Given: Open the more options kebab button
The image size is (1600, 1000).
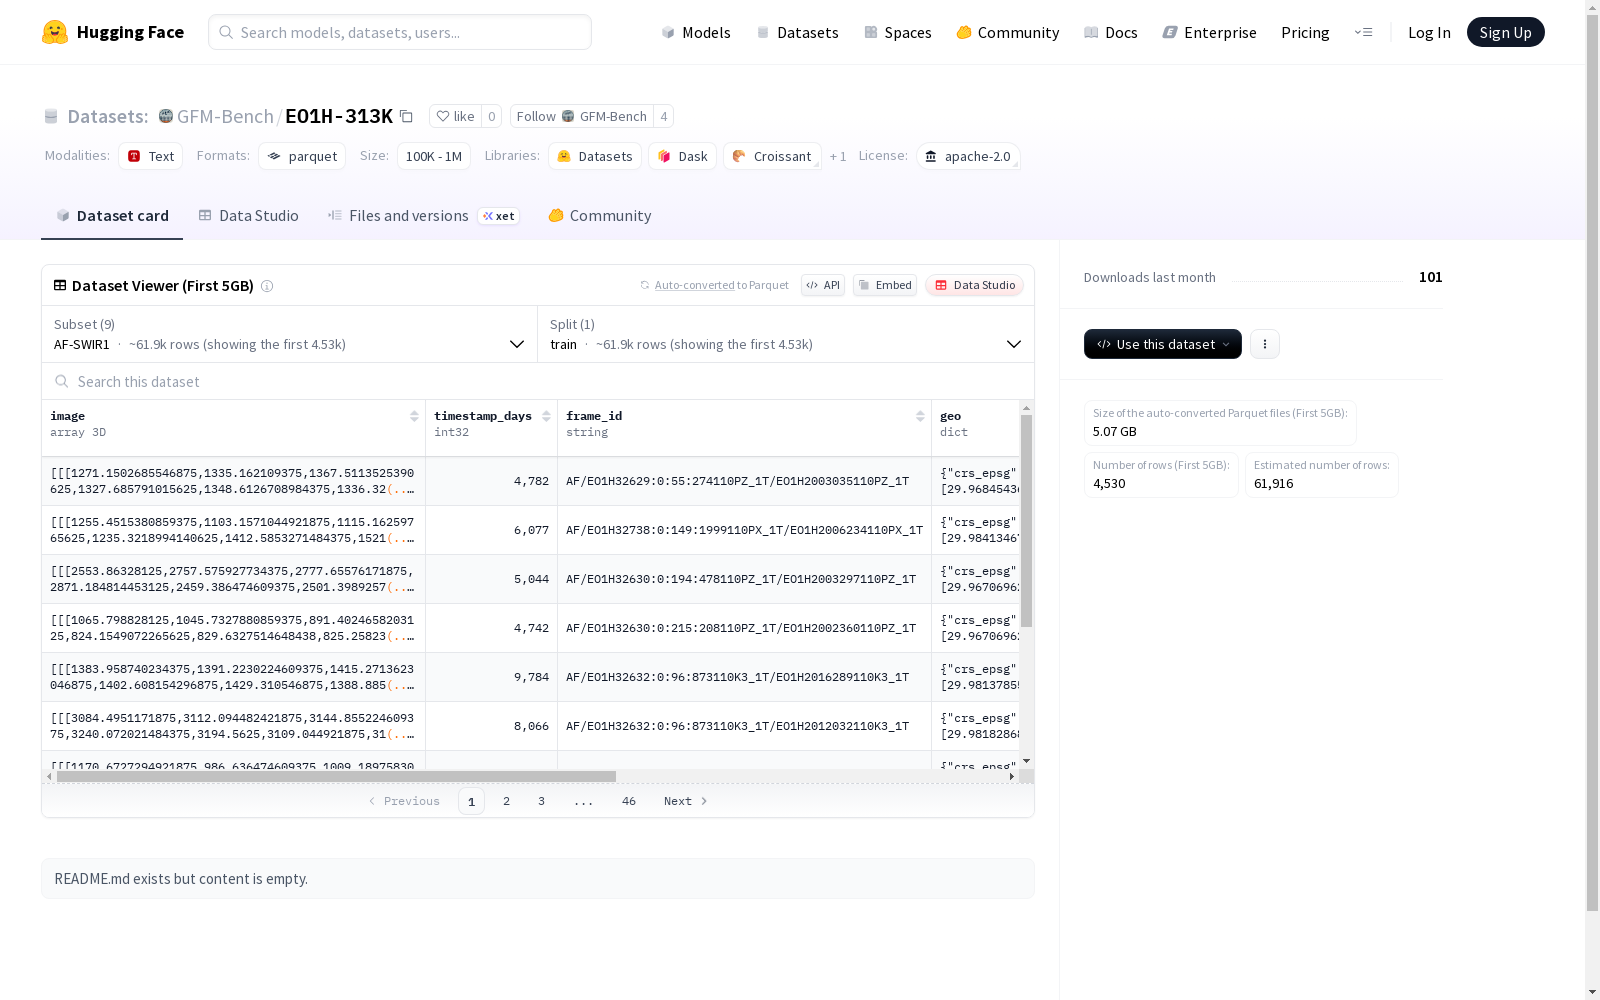Looking at the screenshot, I should (x=1265, y=344).
